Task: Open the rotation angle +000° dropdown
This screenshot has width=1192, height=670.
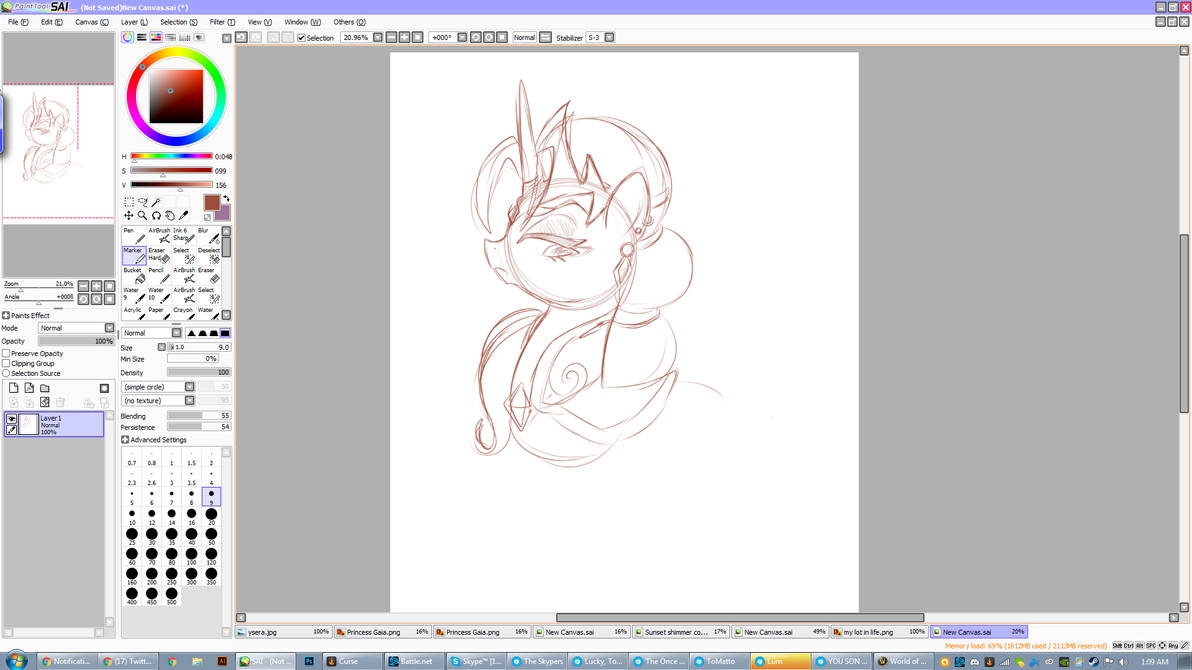Action: coord(461,37)
